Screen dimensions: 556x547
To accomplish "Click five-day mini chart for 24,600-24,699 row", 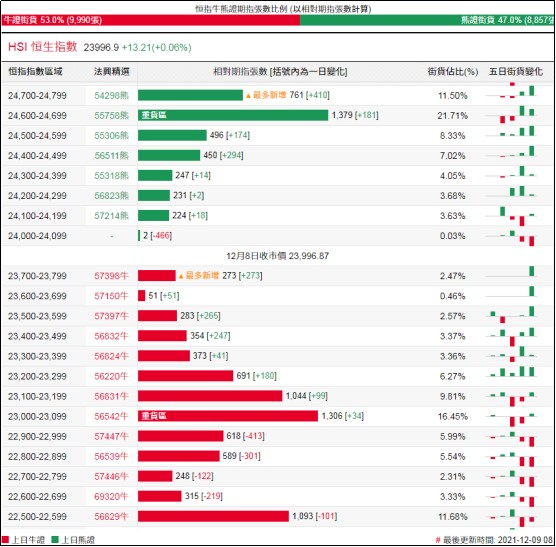I will (511, 115).
